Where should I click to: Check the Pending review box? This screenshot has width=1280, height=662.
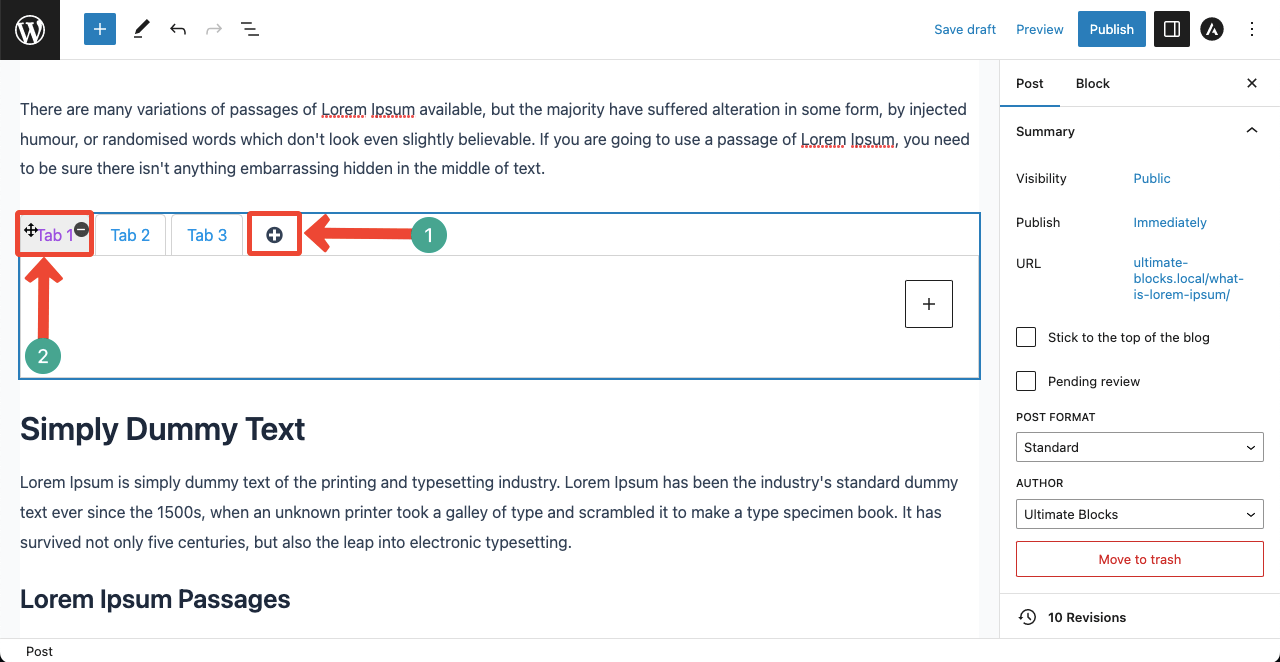(x=1026, y=381)
